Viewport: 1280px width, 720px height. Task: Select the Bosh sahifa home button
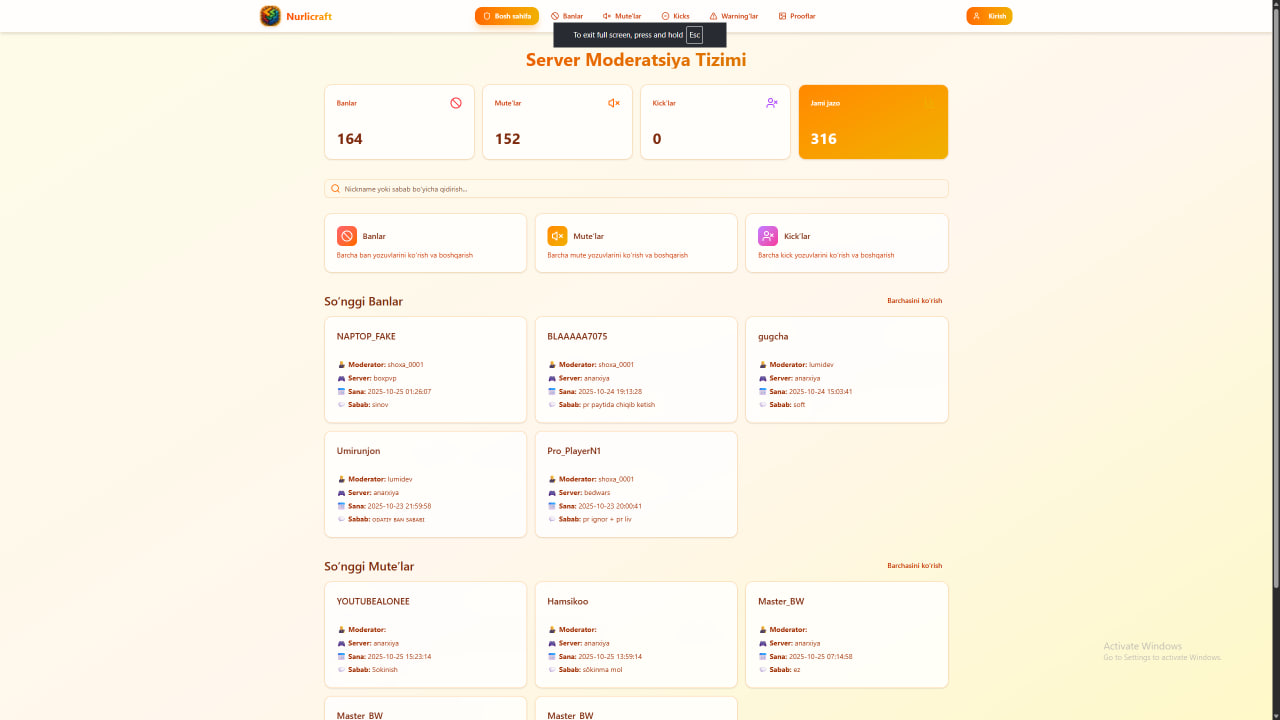point(507,16)
